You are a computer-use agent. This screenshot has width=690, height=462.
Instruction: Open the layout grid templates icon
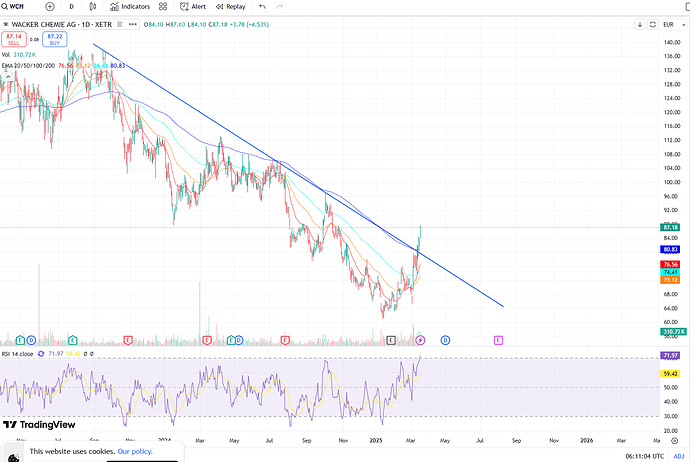tap(163, 7)
